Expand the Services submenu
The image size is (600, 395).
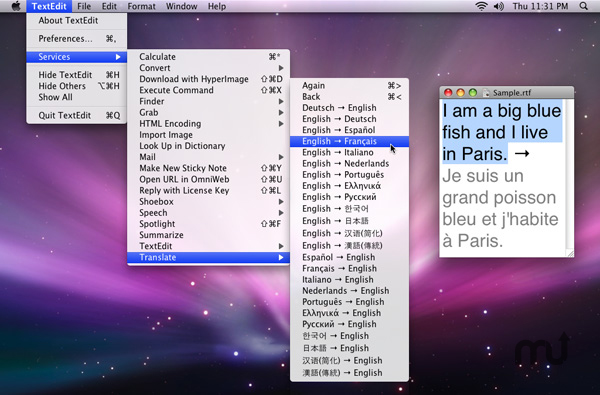pyautogui.click(x=77, y=57)
